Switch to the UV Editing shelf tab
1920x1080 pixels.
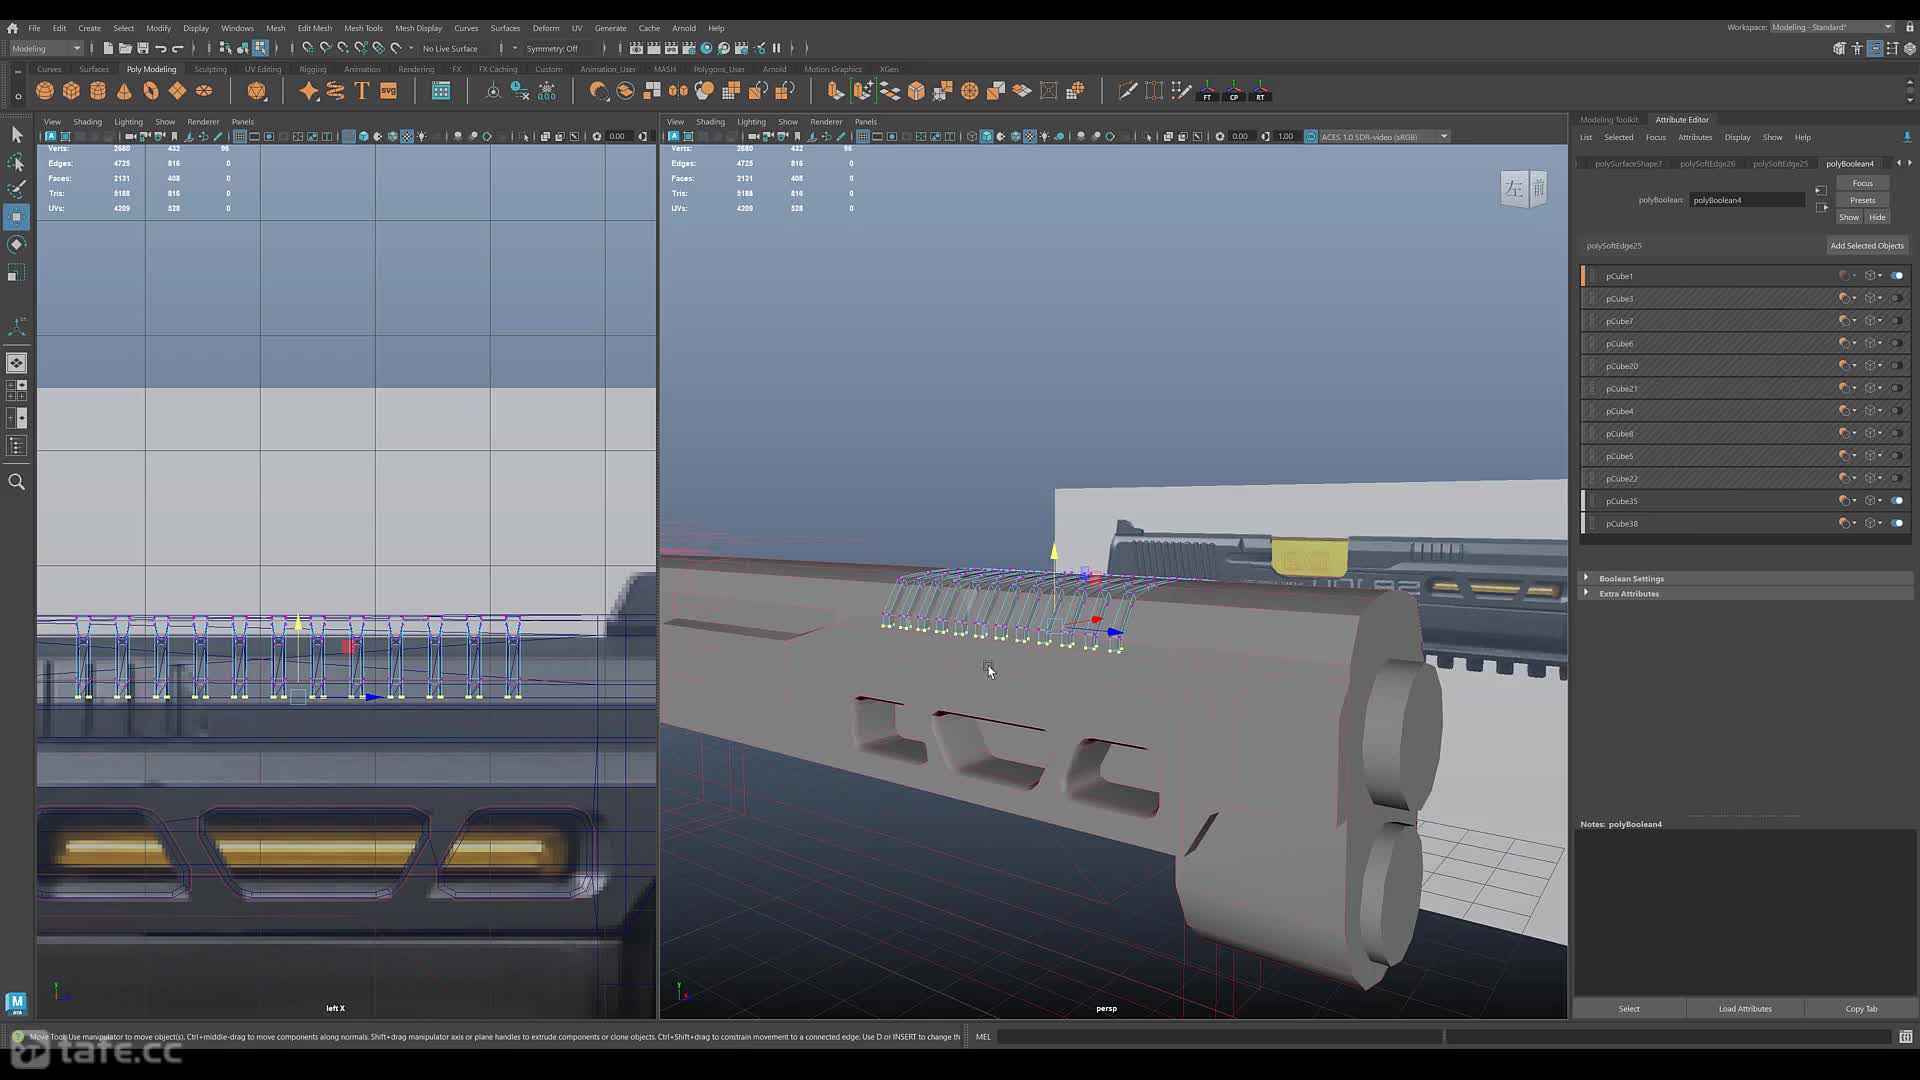[263, 69]
